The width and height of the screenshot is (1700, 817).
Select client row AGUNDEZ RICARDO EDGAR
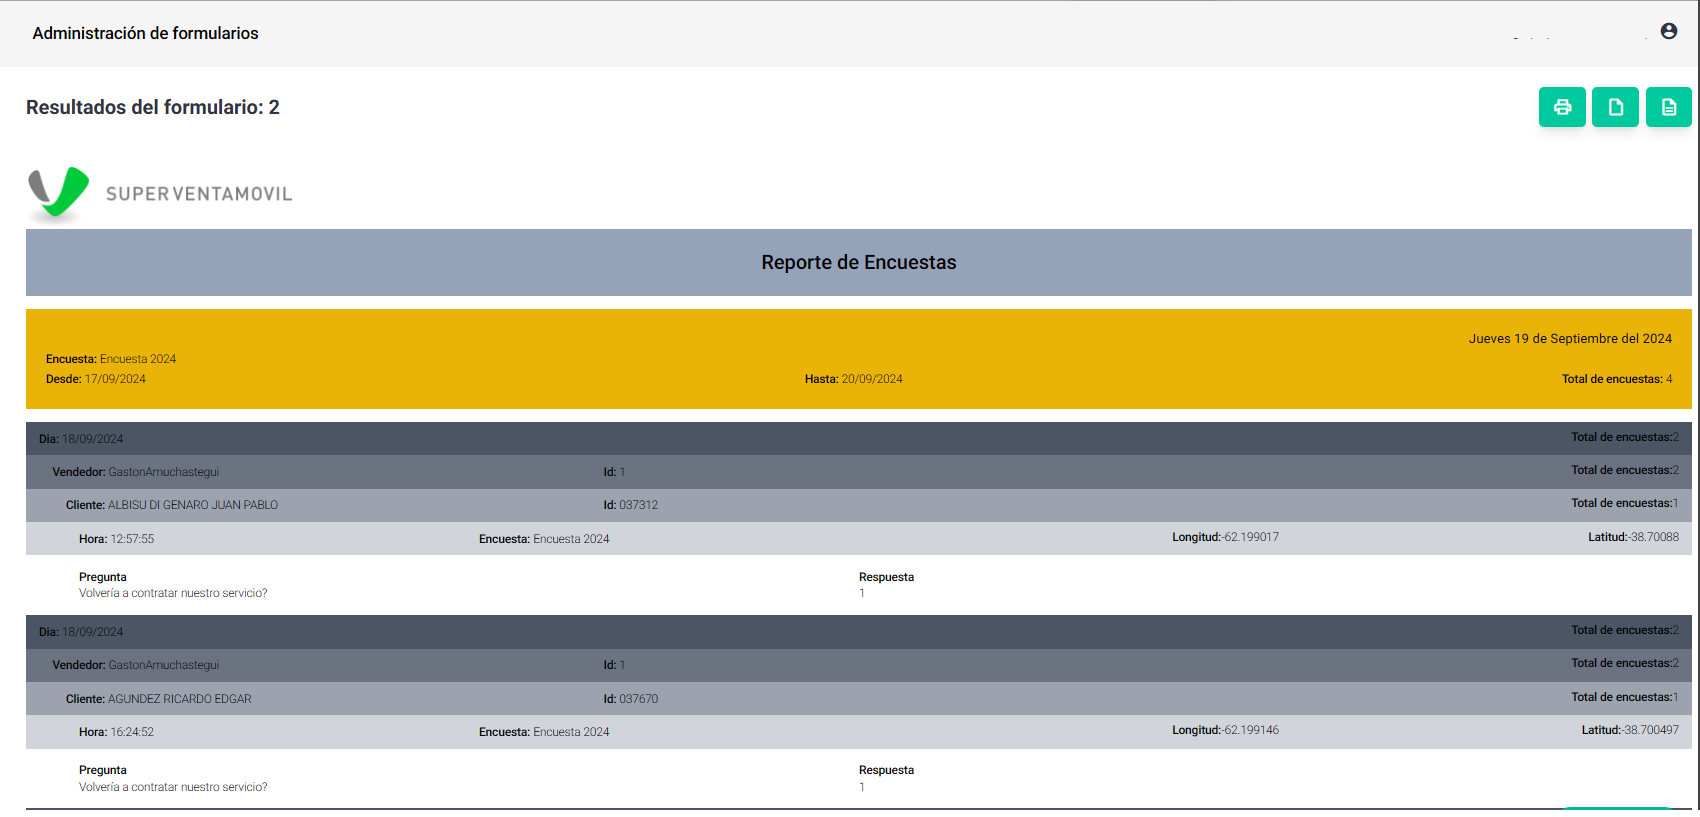click(859, 699)
